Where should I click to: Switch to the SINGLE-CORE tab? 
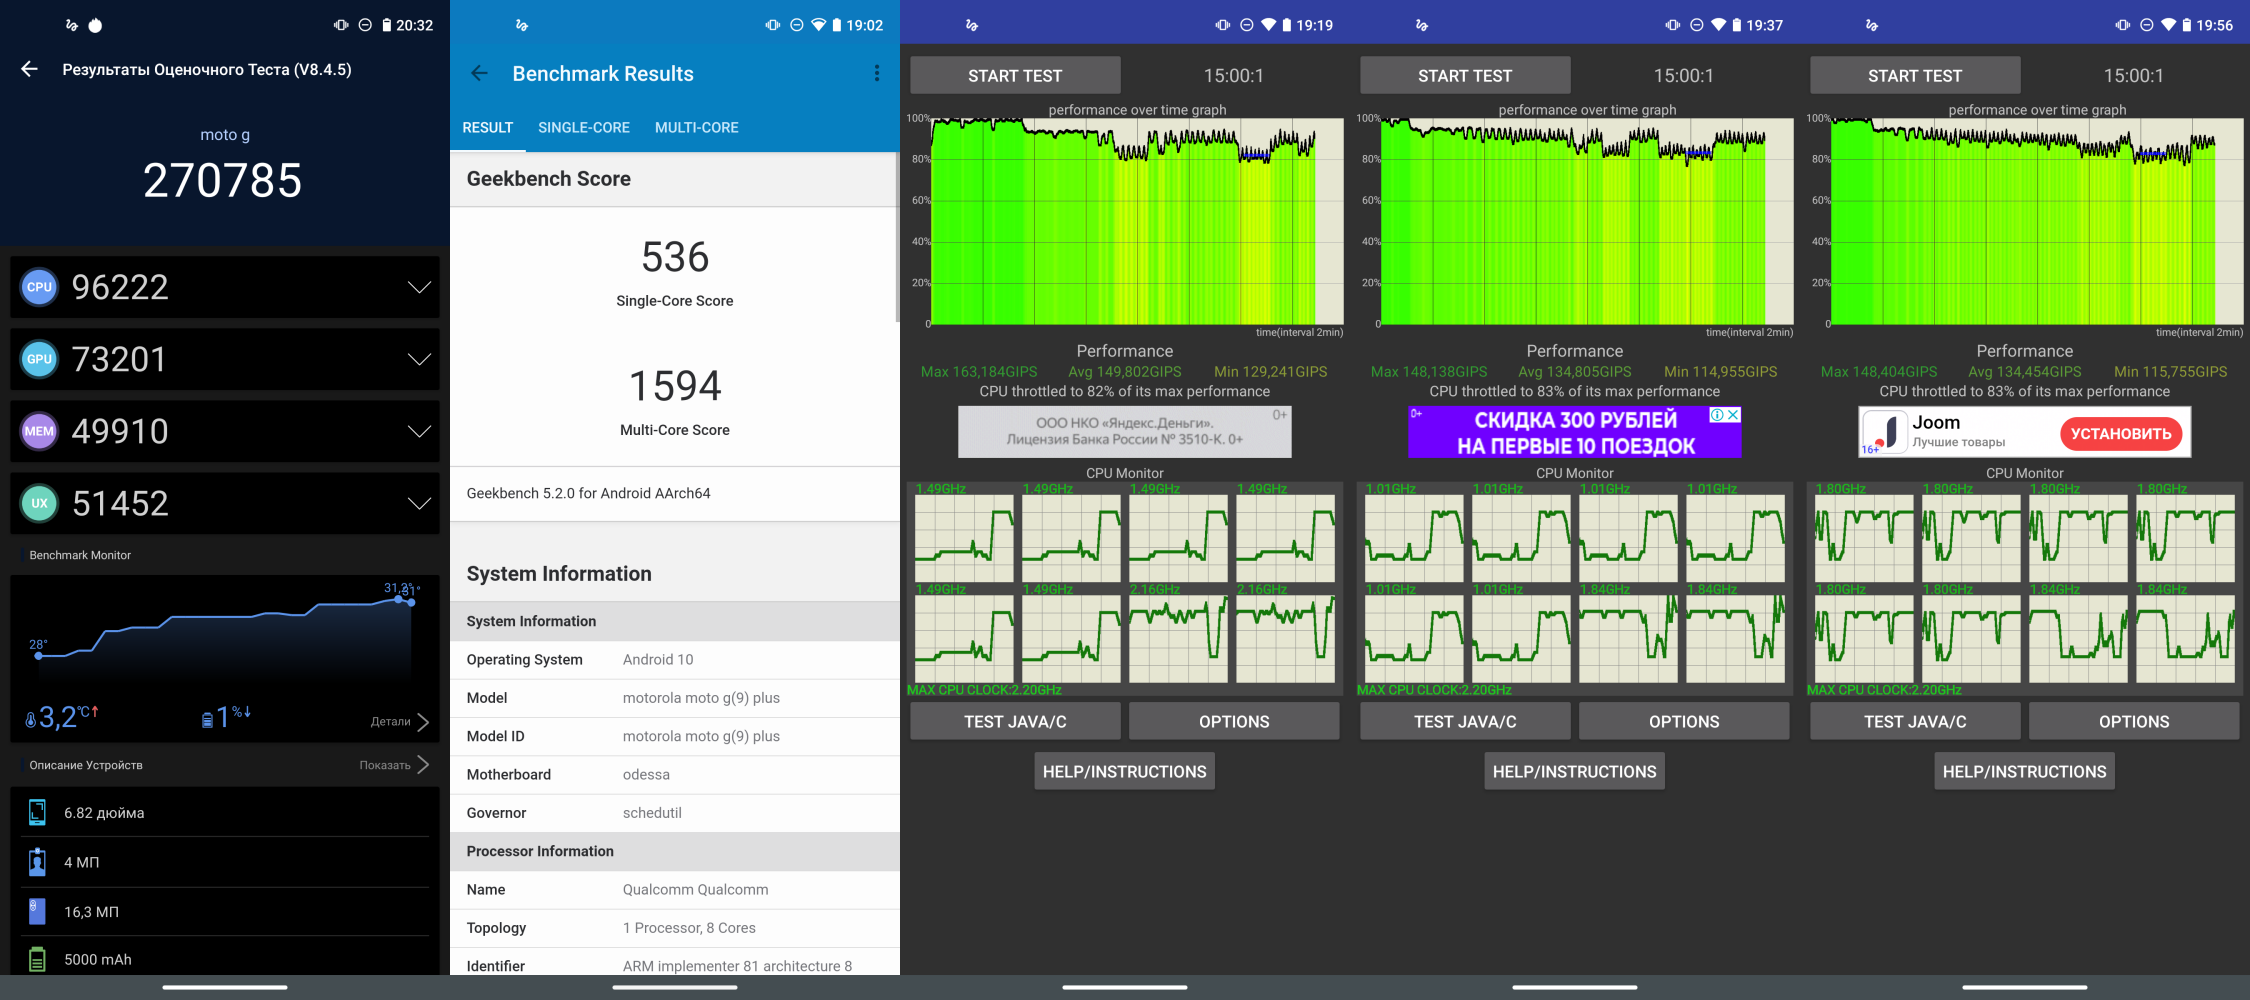pyautogui.click(x=584, y=128)
